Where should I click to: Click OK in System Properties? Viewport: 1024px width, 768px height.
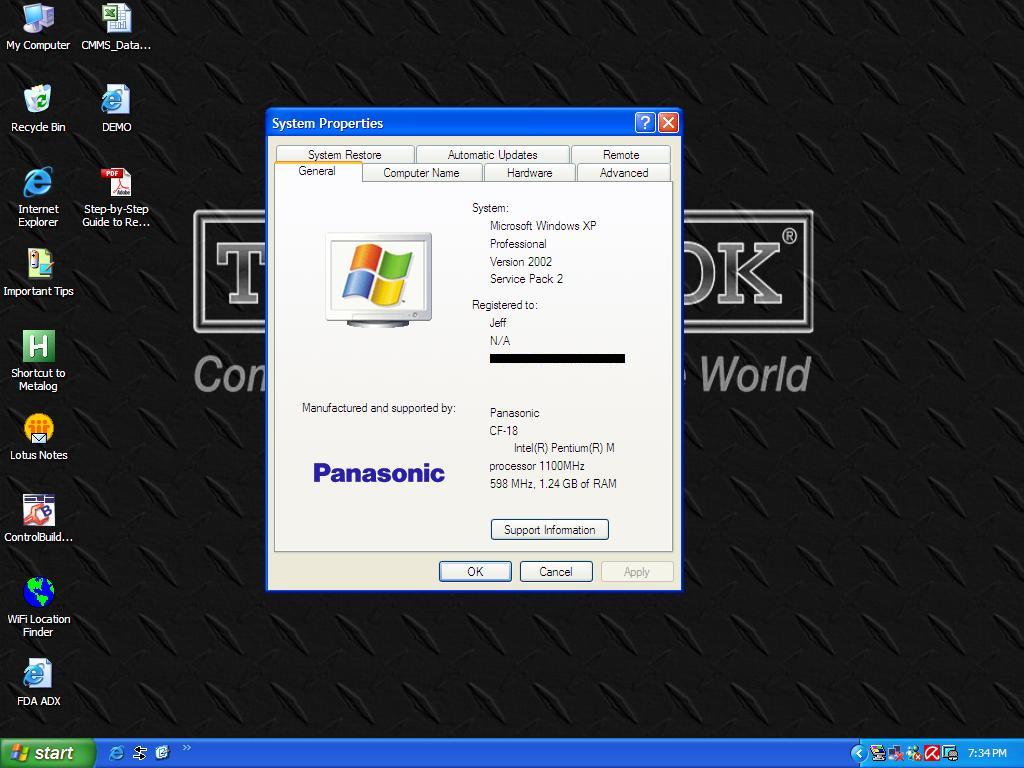475,571
